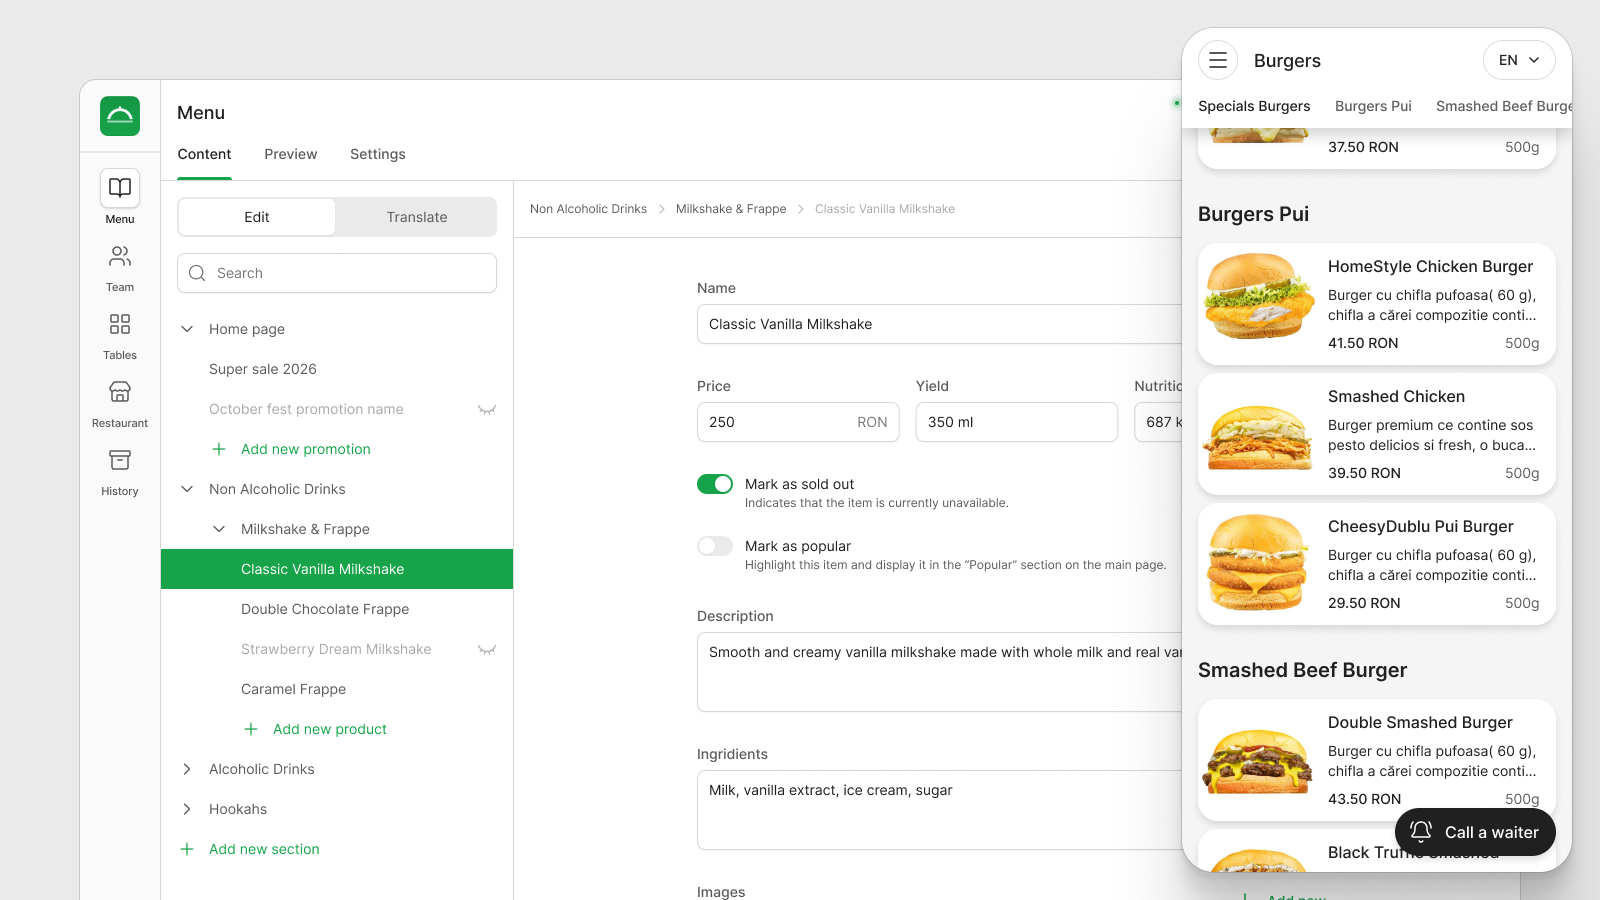Image resolution: width=1600 pixels, height=900 pixels.
Task: Click the search magnifier icon
Action: [x=197, y=273]
